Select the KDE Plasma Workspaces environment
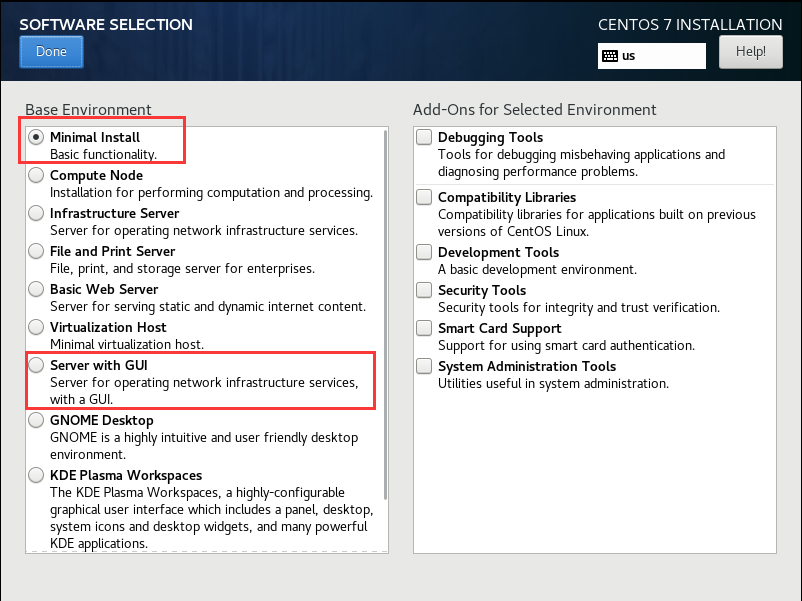 36,475
